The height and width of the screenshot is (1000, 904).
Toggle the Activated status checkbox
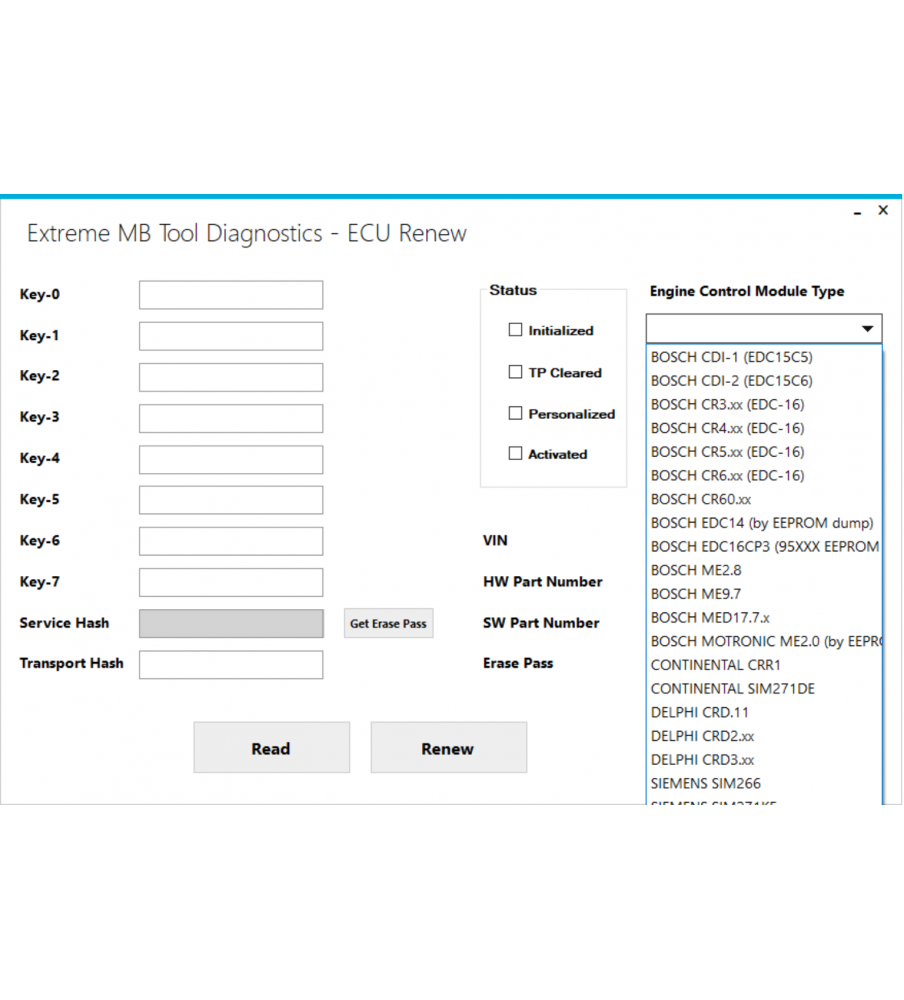(516, 453)
